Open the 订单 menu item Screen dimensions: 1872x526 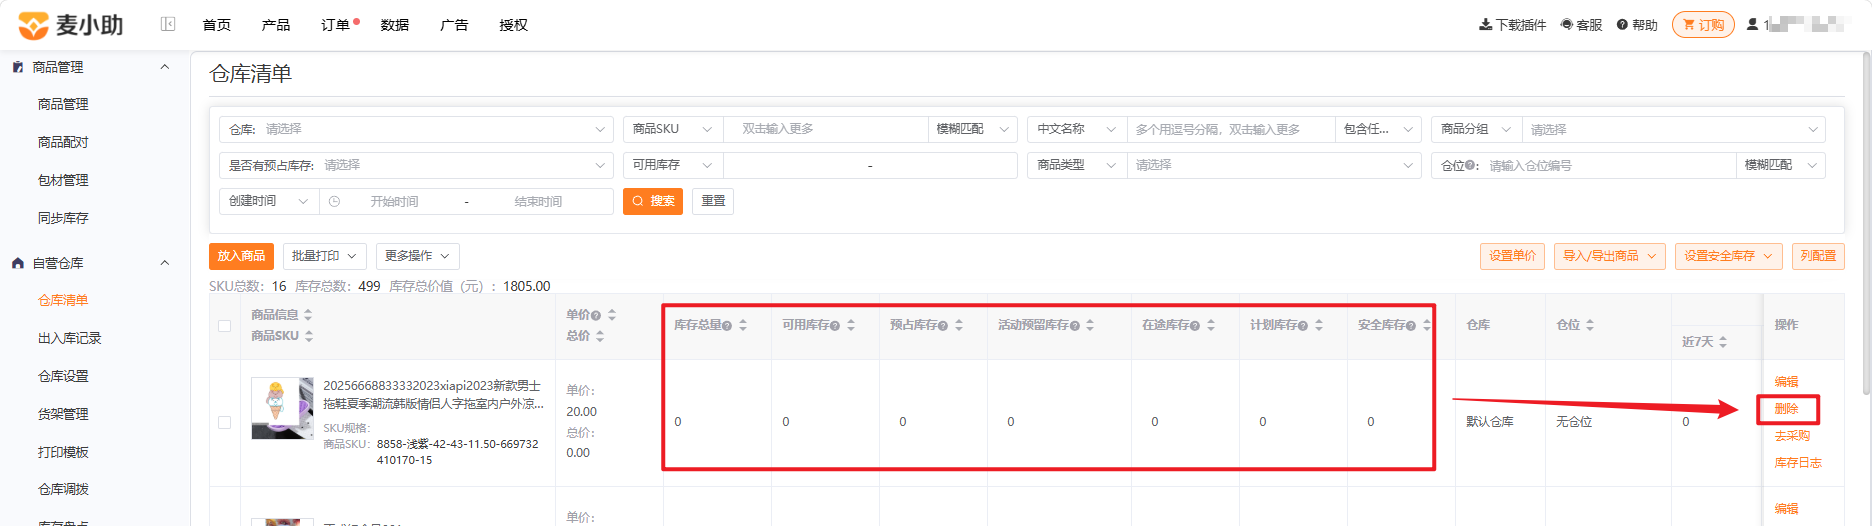pyautogui.click(x=335, y=25)
